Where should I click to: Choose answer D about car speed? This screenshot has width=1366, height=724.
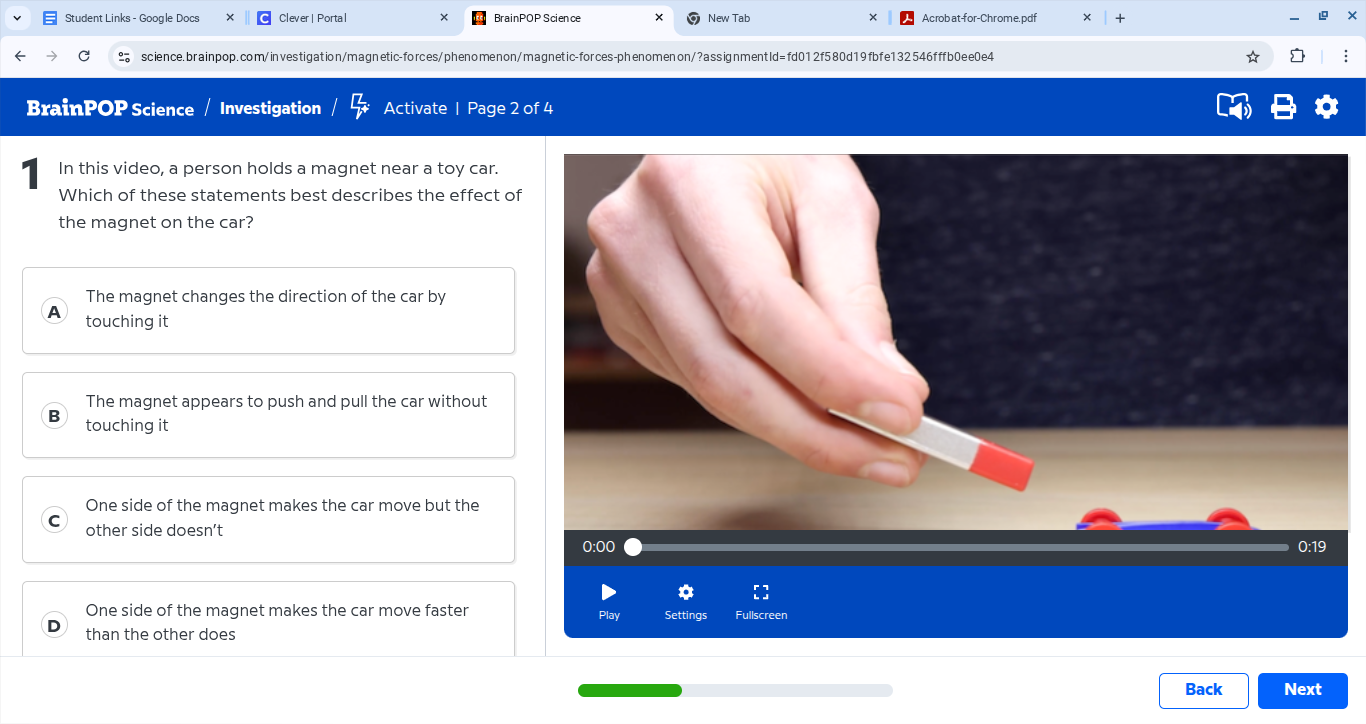pyautogui.click(x=268, y=619)
